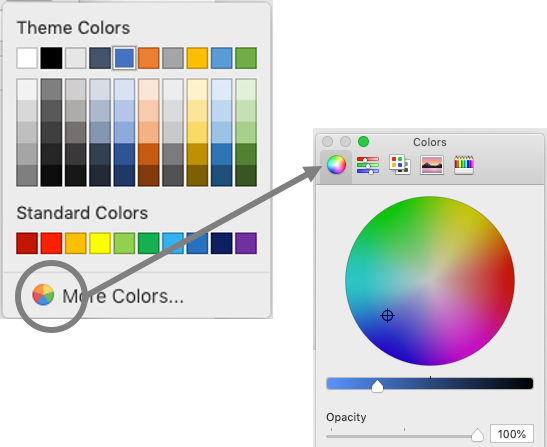The height and width of the screenshot is (447, 547).
Task: Select the light gray theme color swatch
Action: 76,58
